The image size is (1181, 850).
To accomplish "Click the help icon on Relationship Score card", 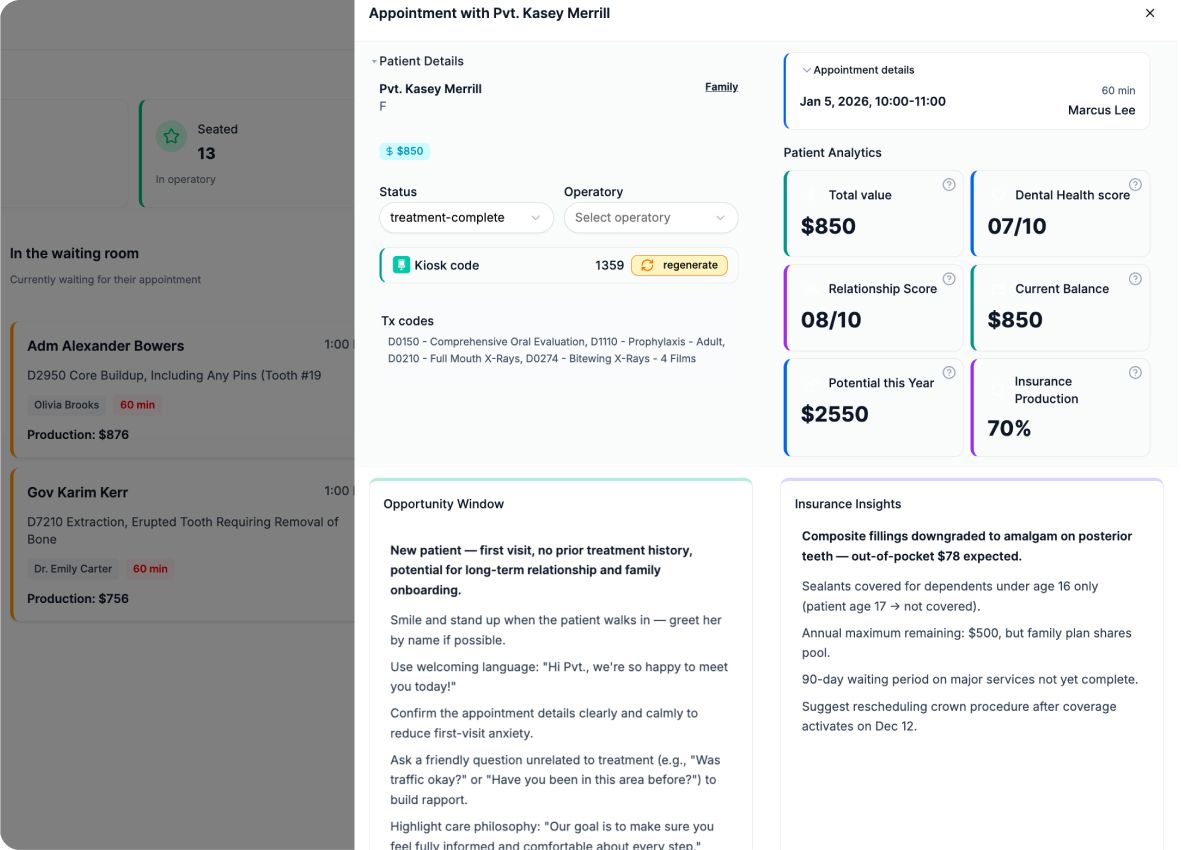I will point(949,279).
